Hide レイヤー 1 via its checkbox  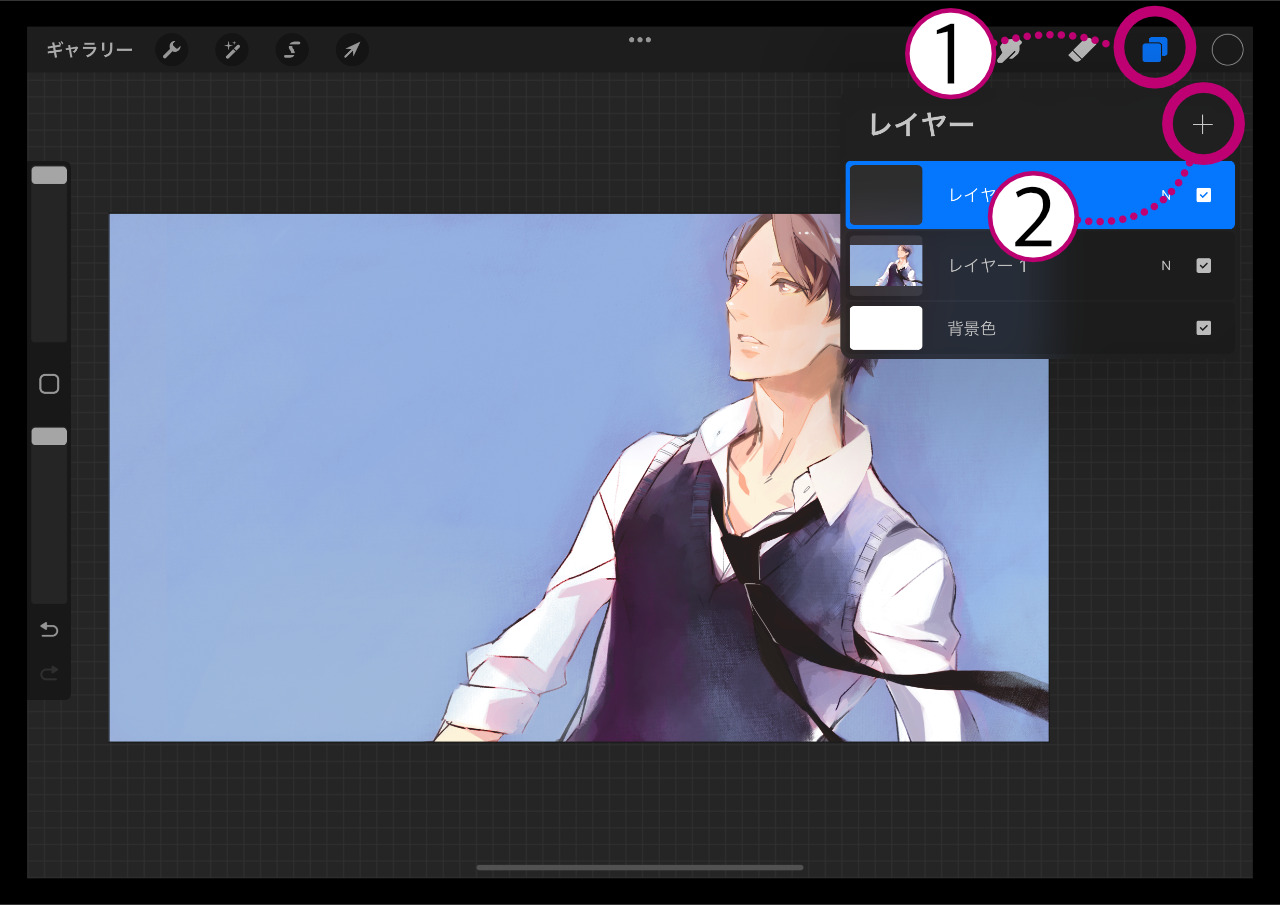tap(1204, 266)
